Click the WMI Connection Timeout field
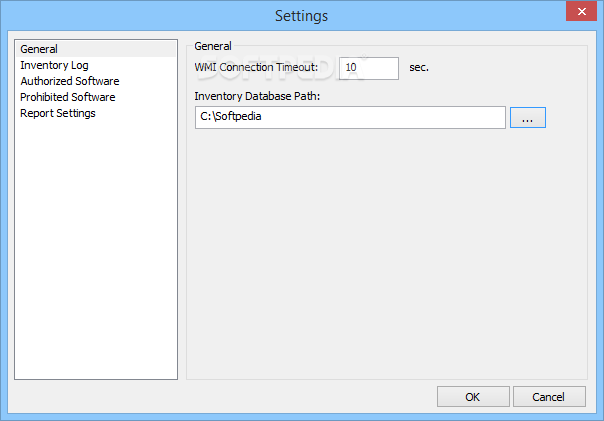Screen dimensions: 604x421 click(x=369, y=68)
